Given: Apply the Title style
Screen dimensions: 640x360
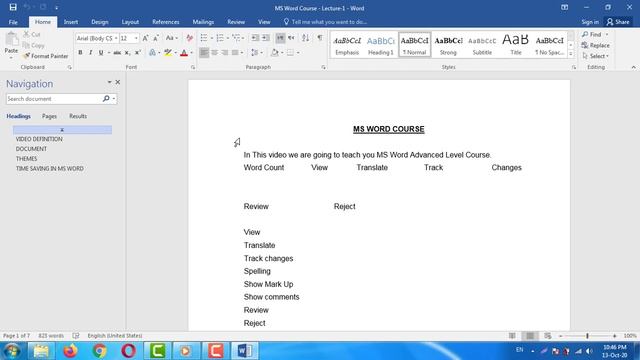Looking at the screenshot, I should 516,45.
